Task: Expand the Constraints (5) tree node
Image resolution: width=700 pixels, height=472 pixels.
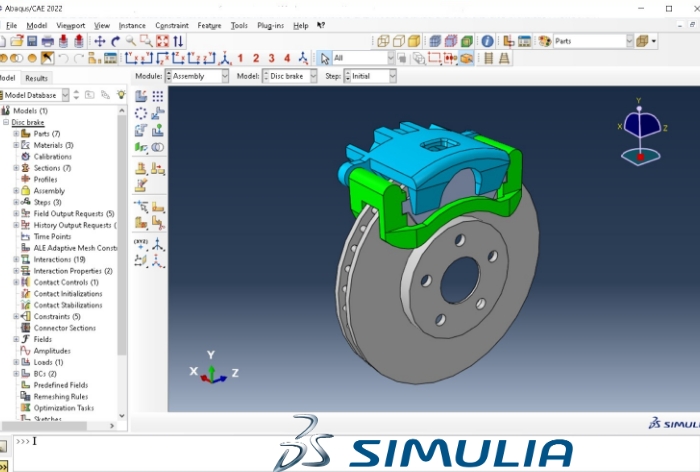Action: (x=16, y=317)
